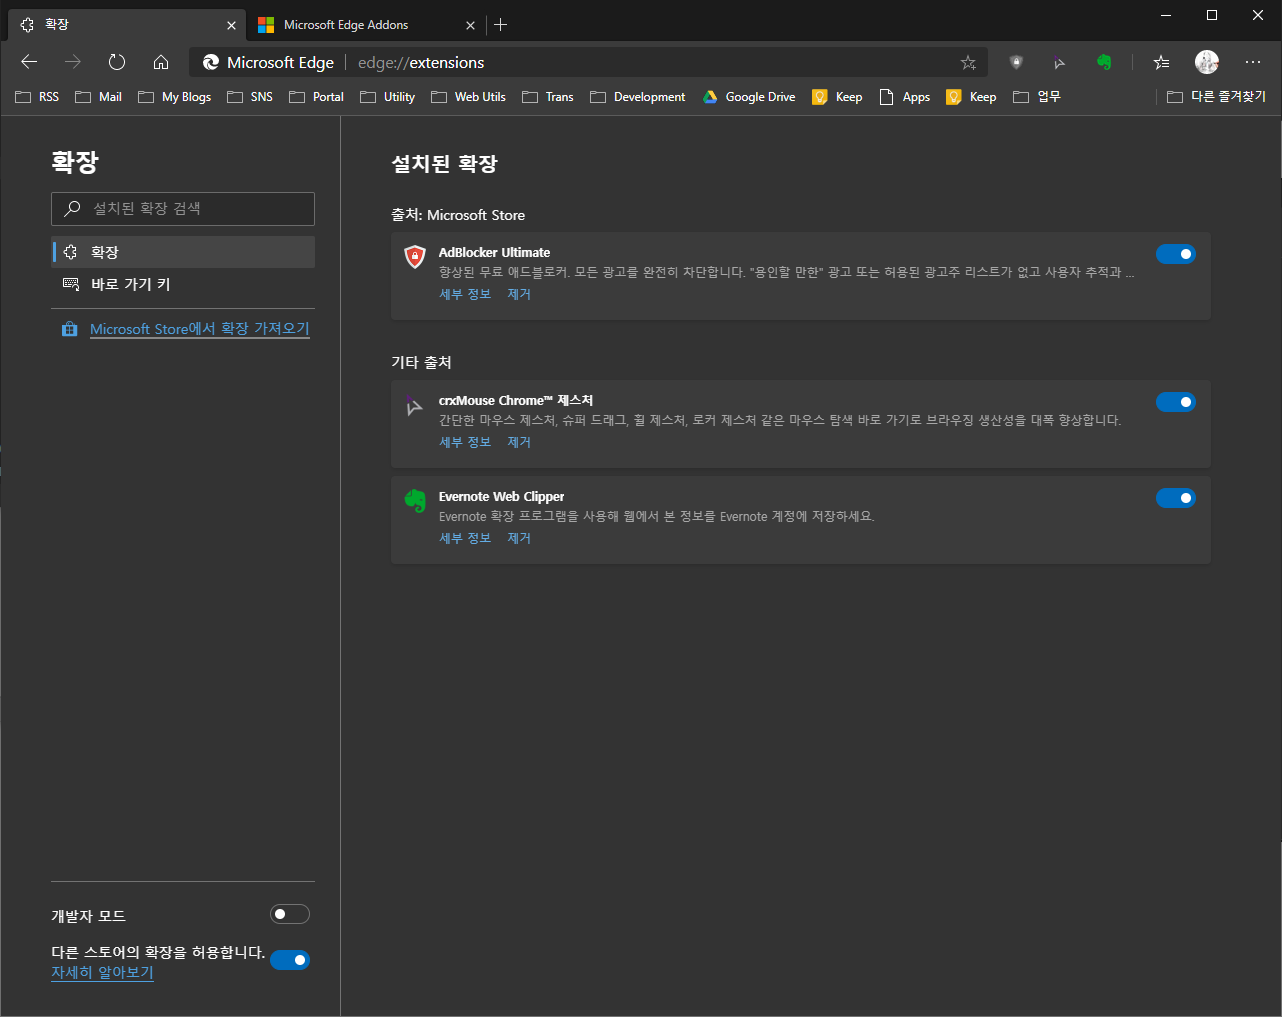Viewport: 1282px width, 1017px height.
Task: Open the SNS bookmarks folder
Action: click(x=250, y=97)
